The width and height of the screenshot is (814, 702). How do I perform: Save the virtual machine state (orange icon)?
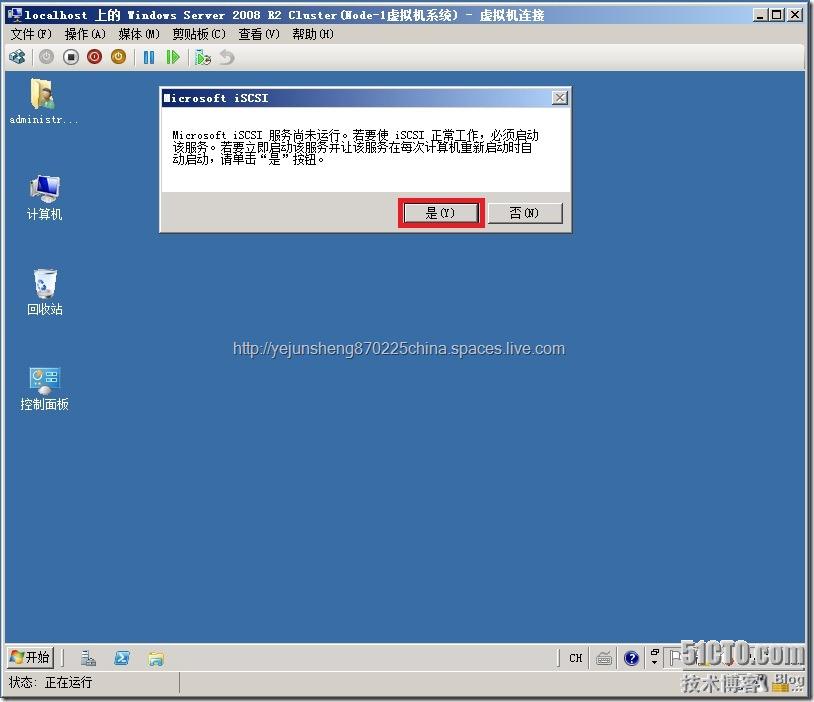pos(118,57)
